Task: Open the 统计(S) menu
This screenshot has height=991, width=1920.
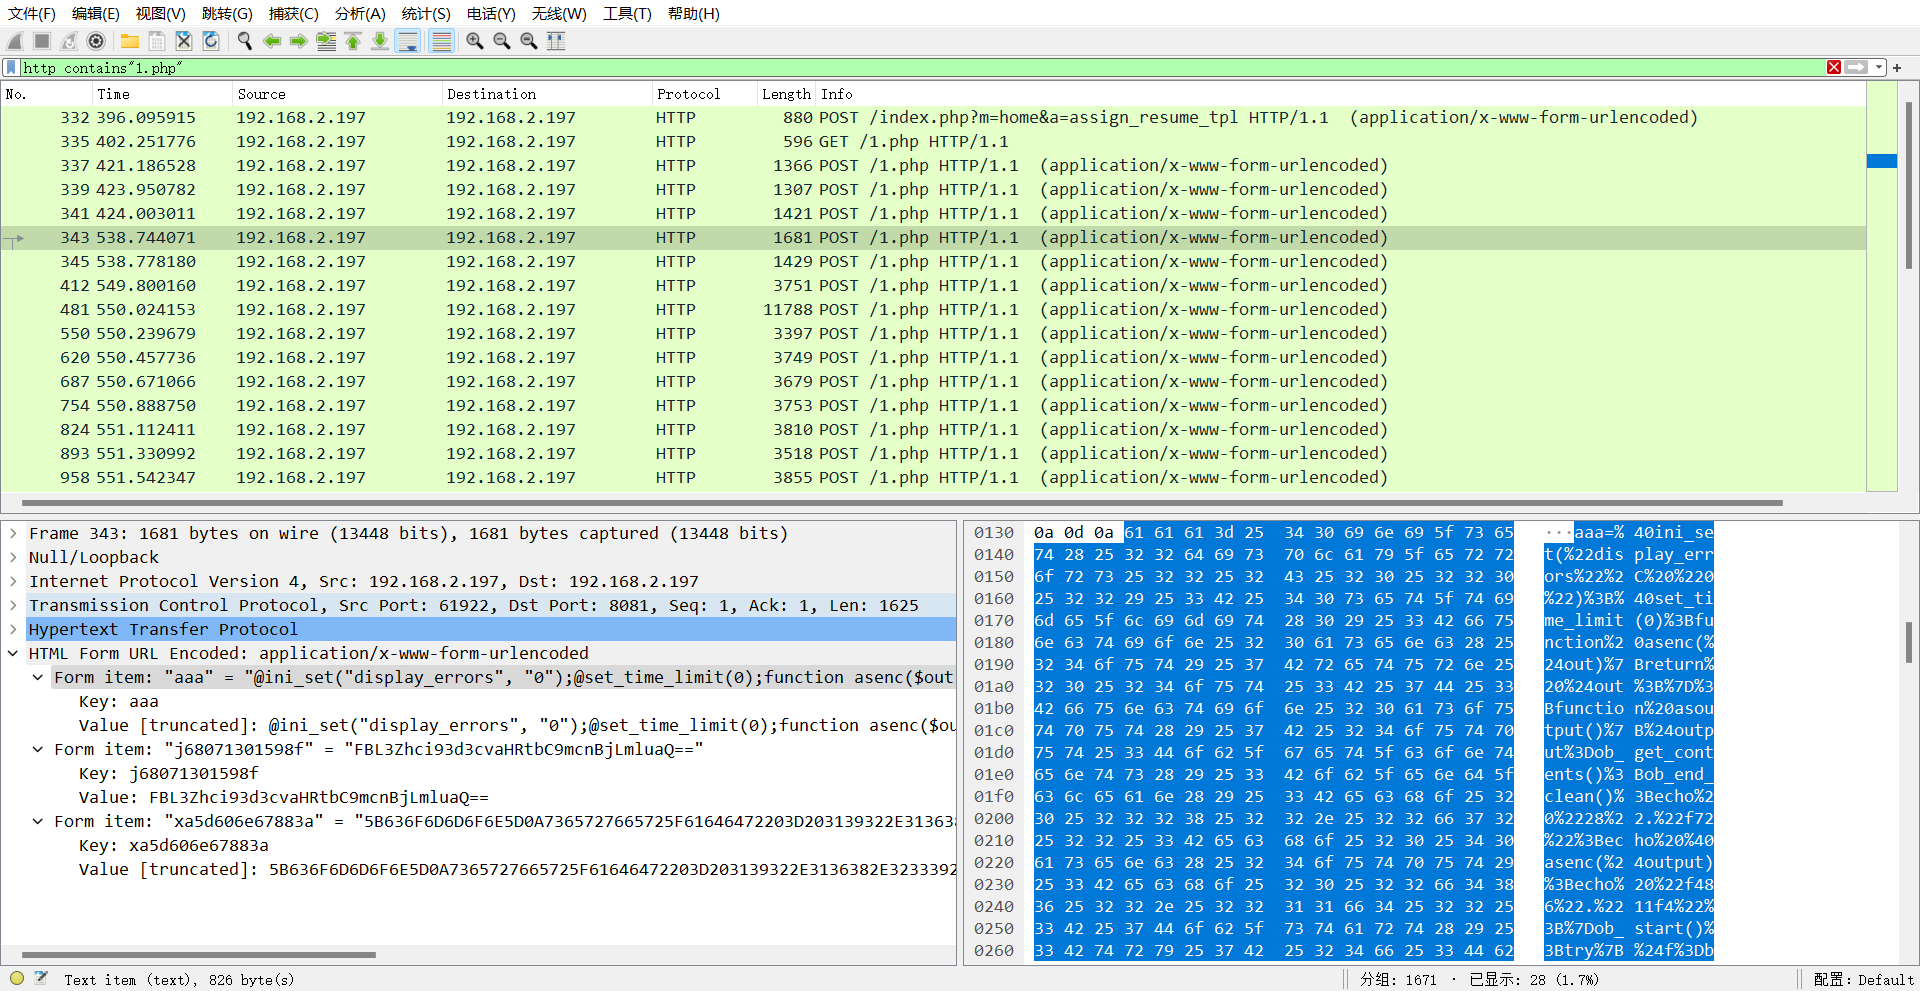Action: (426, 14)
